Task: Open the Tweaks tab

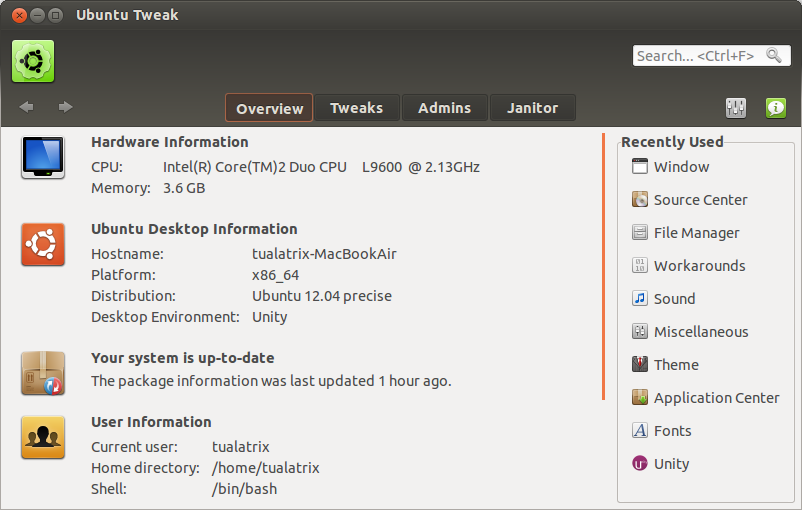Action: pos(357,108)
